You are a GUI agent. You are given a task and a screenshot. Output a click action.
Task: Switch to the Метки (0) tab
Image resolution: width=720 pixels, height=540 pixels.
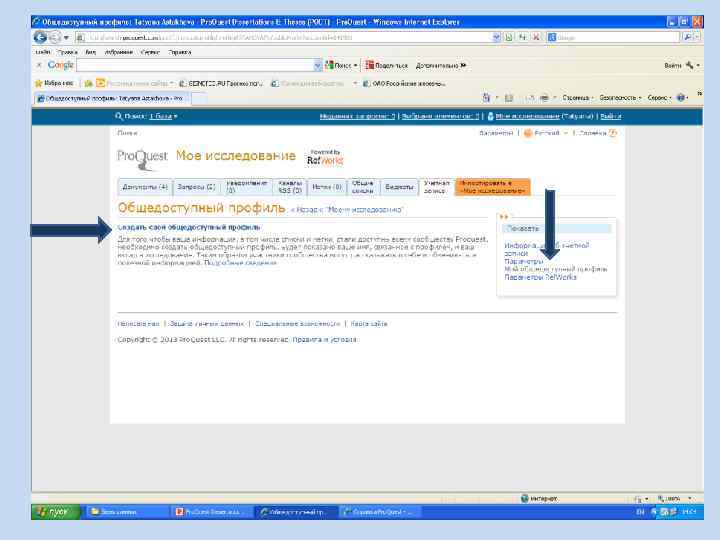[327, 187]
